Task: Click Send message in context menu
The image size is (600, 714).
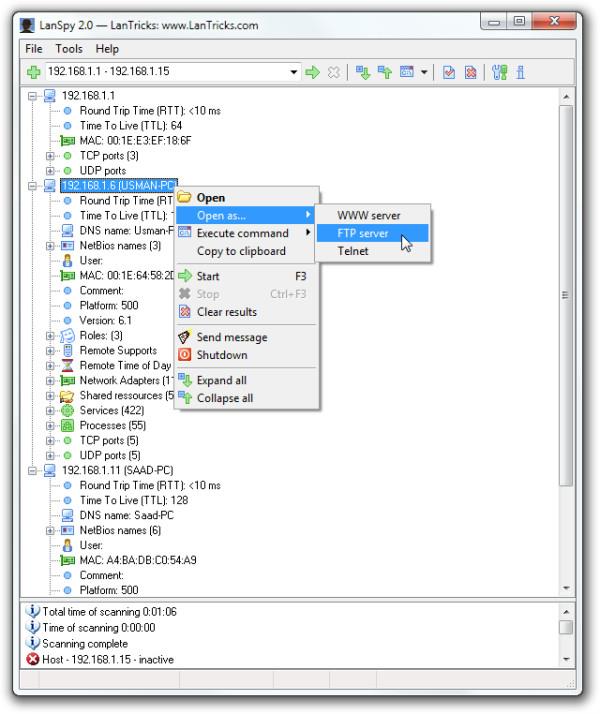Action: (231, 337)
